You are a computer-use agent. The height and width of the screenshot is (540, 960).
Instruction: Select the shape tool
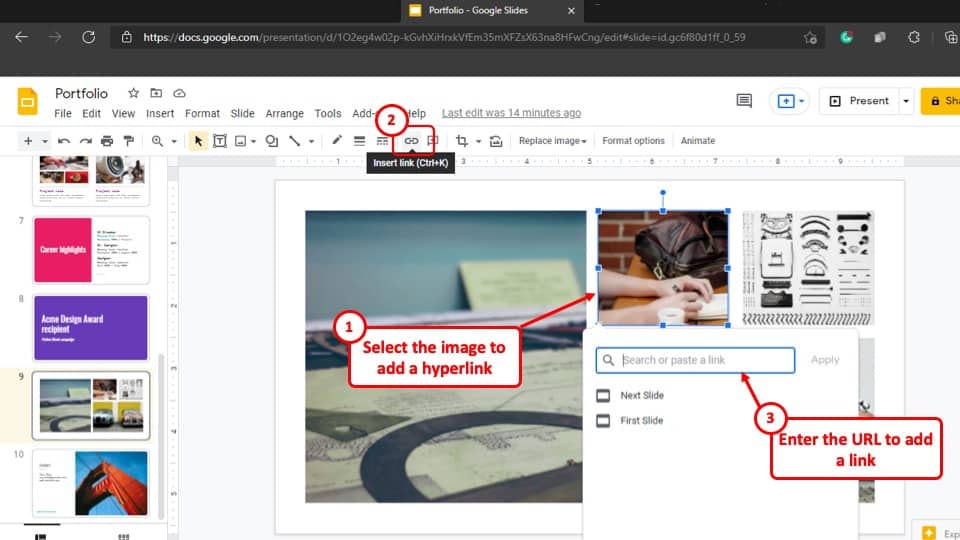point(272,141)
